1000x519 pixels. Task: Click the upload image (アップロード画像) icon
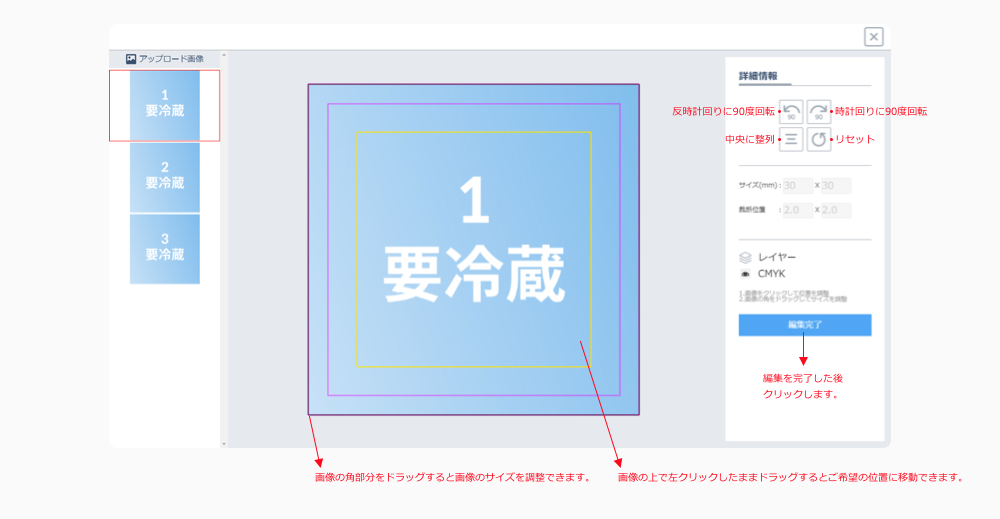tap(131, 59)
